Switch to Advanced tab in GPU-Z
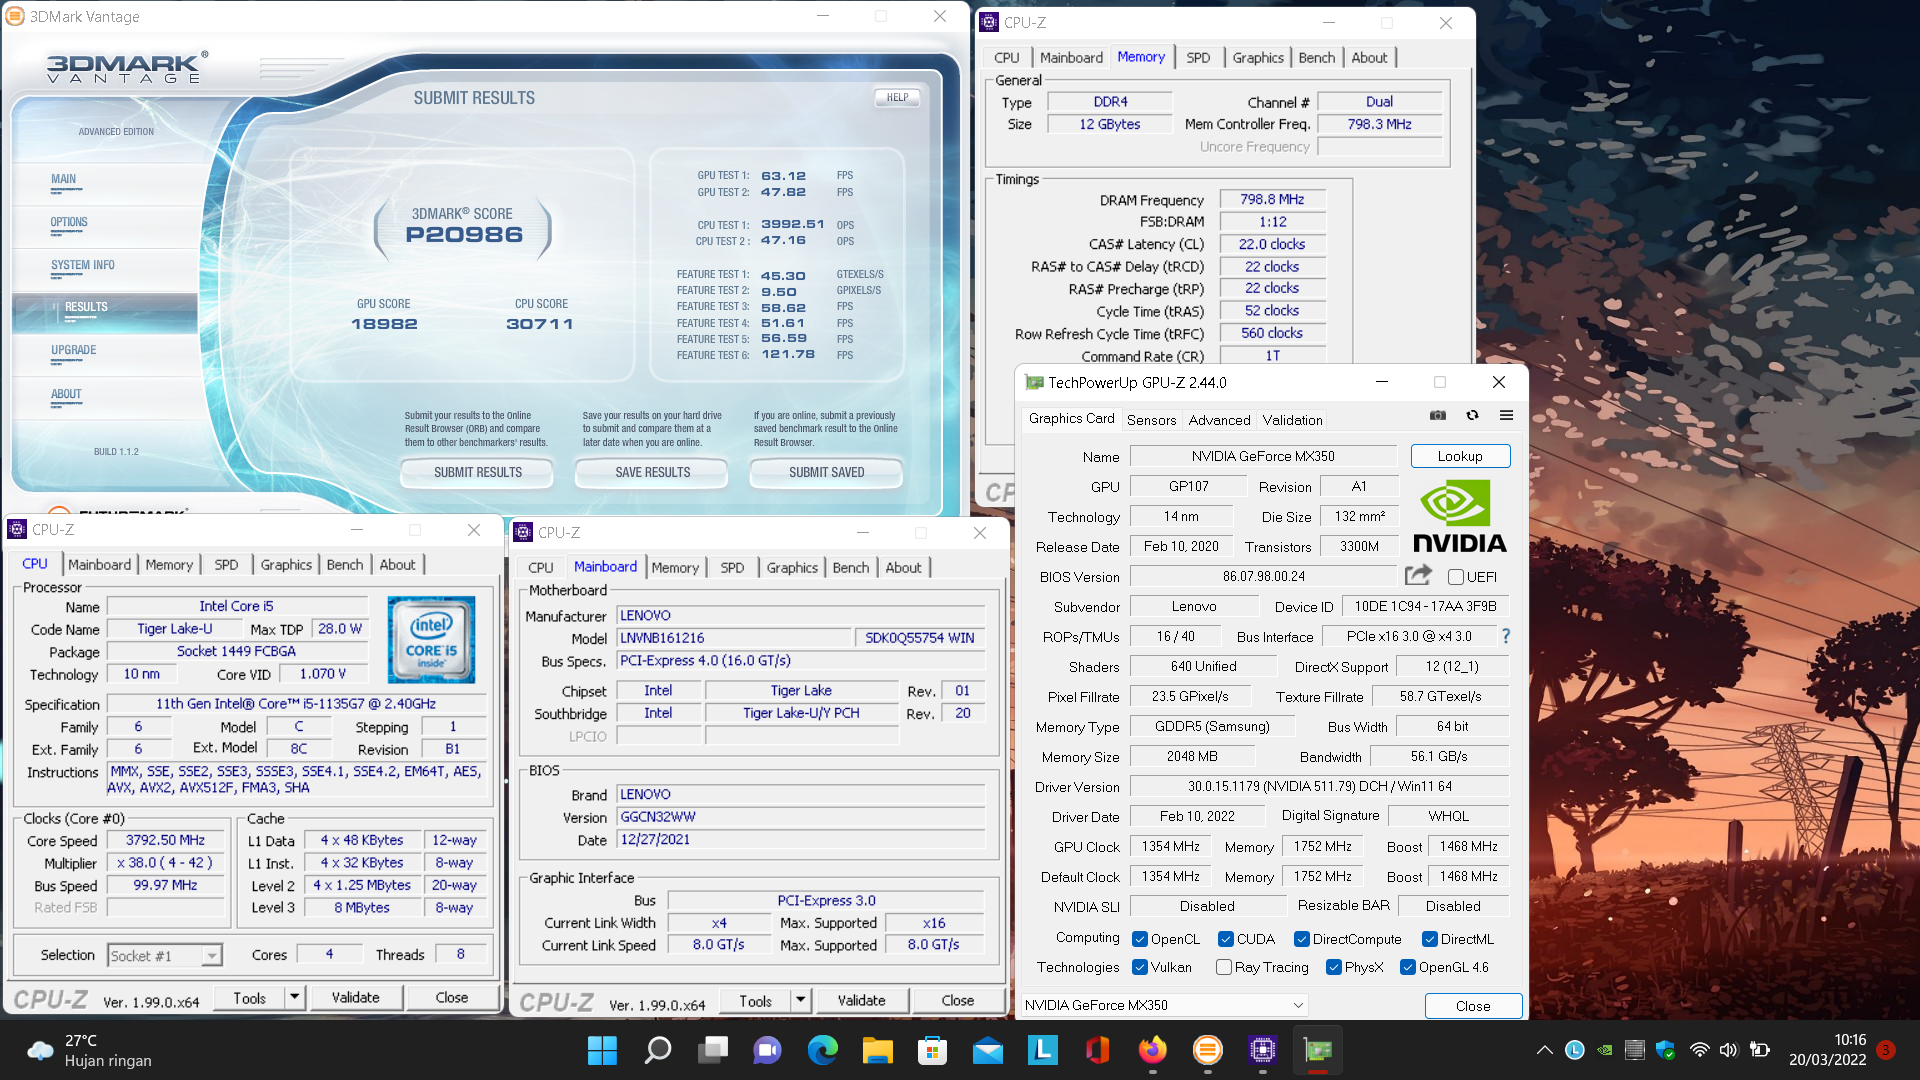 click(x=1219, y=420)
